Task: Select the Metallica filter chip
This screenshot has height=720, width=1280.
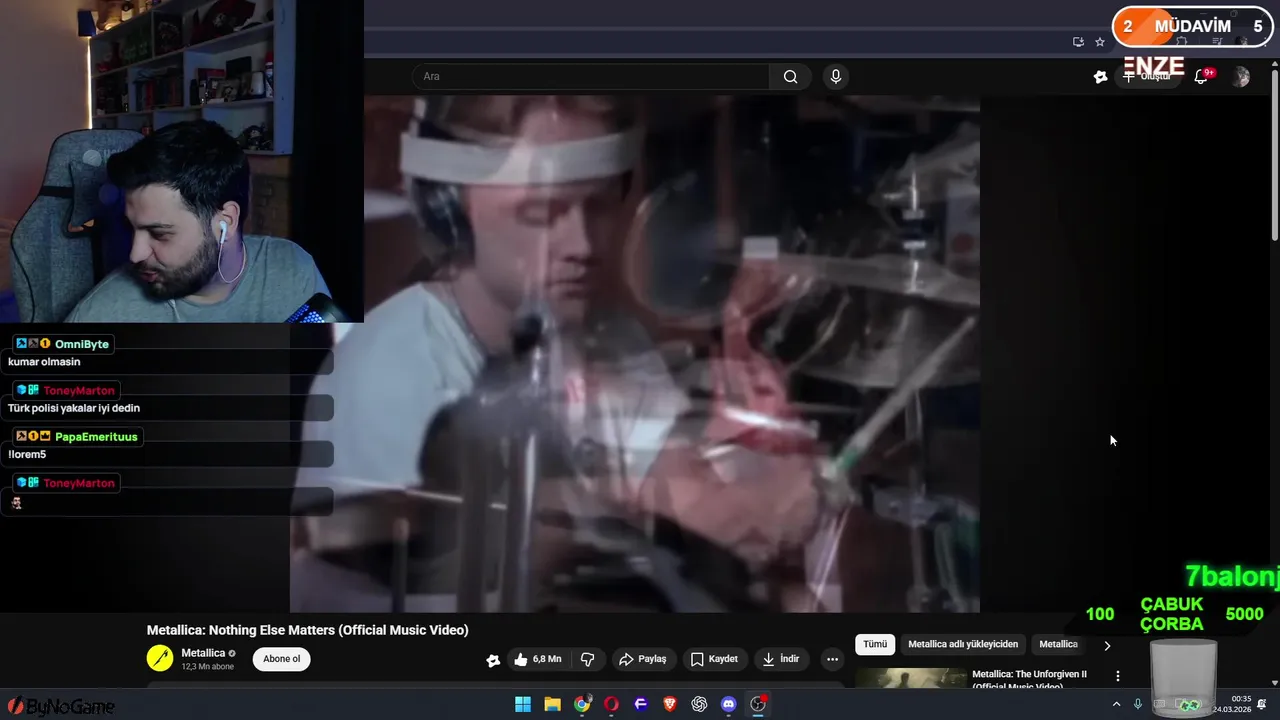Action: click(x=1058, y=645)
